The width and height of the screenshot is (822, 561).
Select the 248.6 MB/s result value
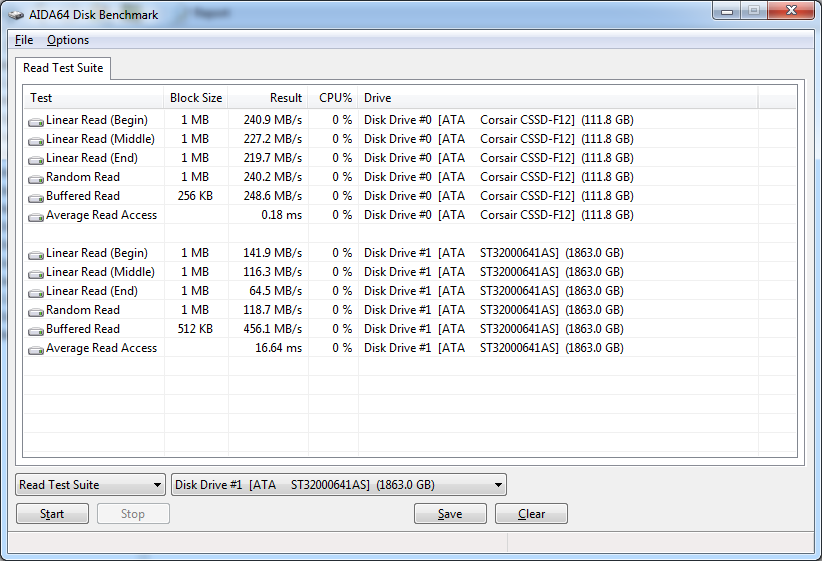click(273, 196)
